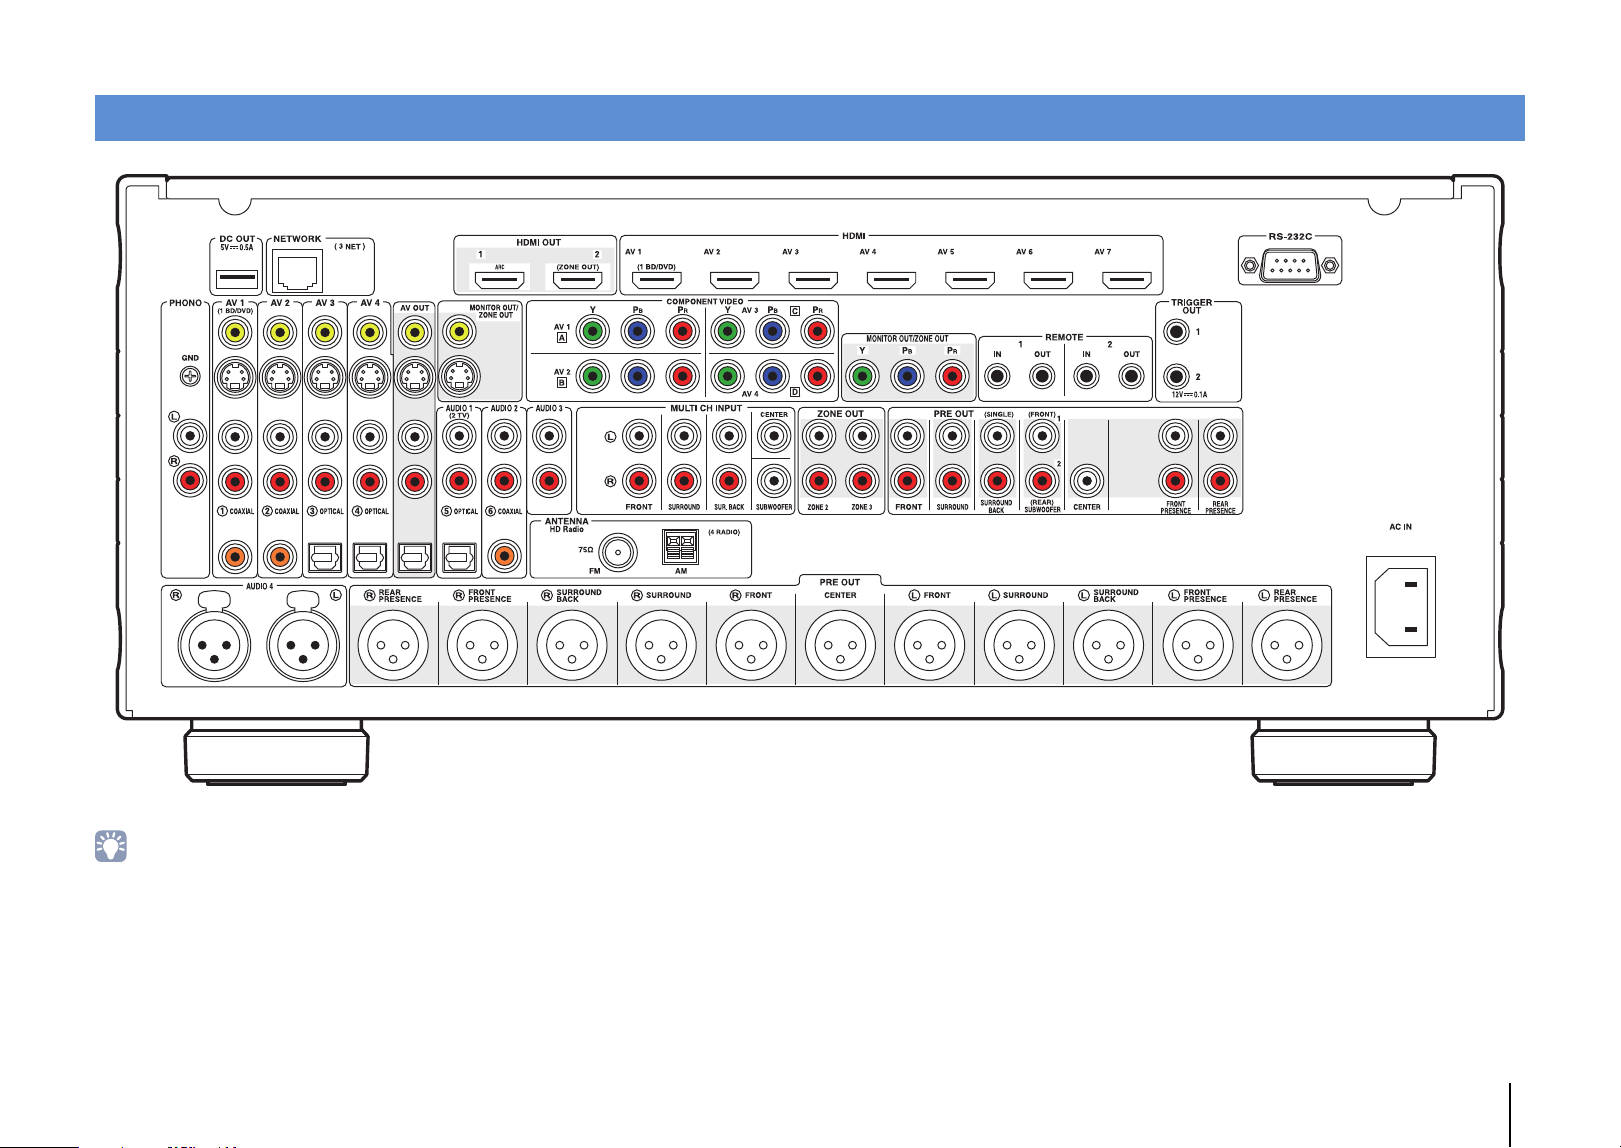Click the lightbulb tip icon
The height and width of the screenshot is (1148, 1621).
pyautogui.click(x=111, y=846)
